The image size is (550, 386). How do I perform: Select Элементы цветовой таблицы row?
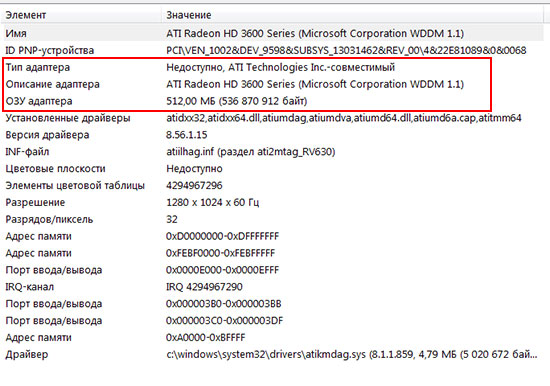point(75,186)
